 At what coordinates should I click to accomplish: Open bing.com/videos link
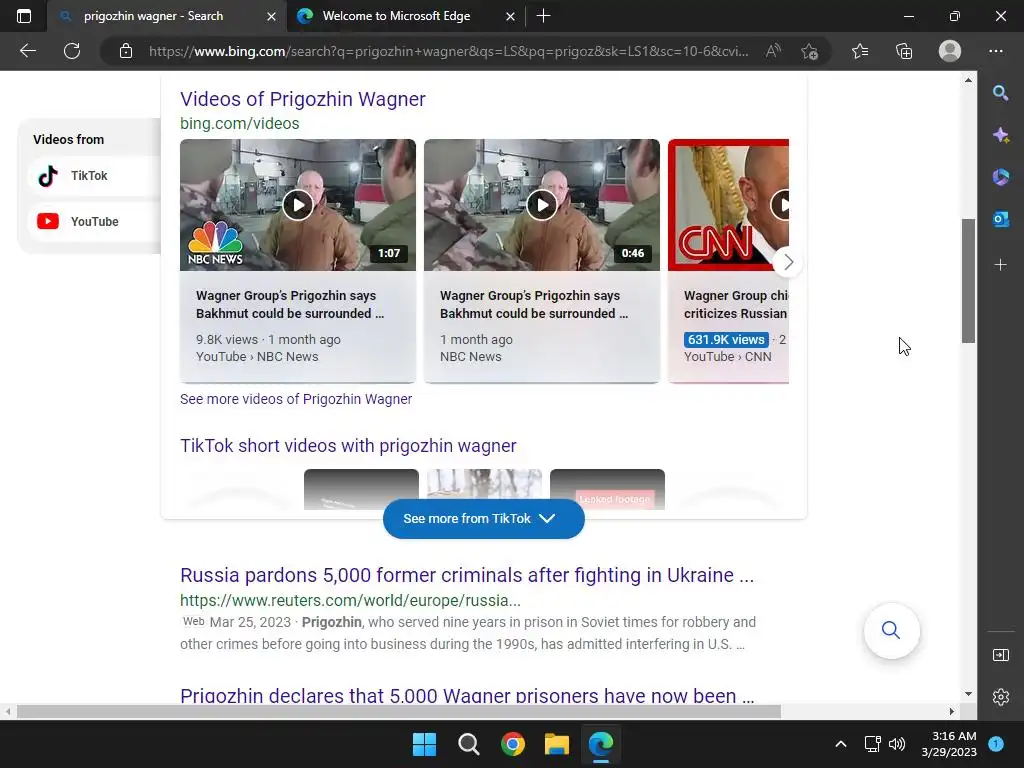tap(240, 123)
